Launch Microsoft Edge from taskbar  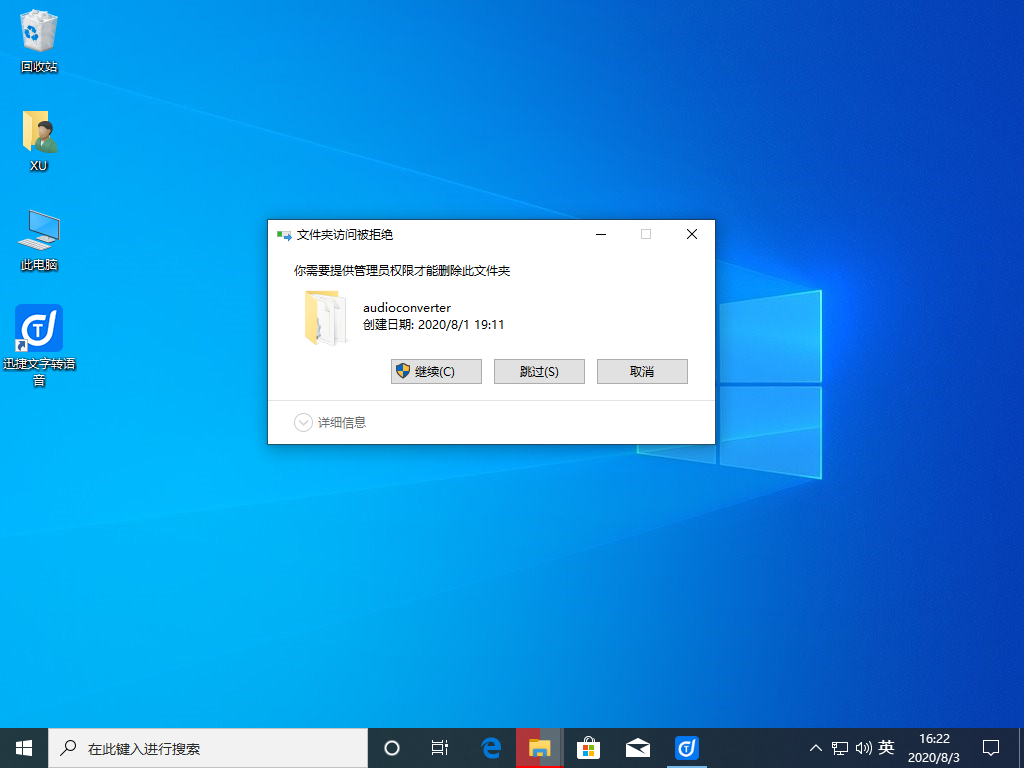tap(491, 747)
